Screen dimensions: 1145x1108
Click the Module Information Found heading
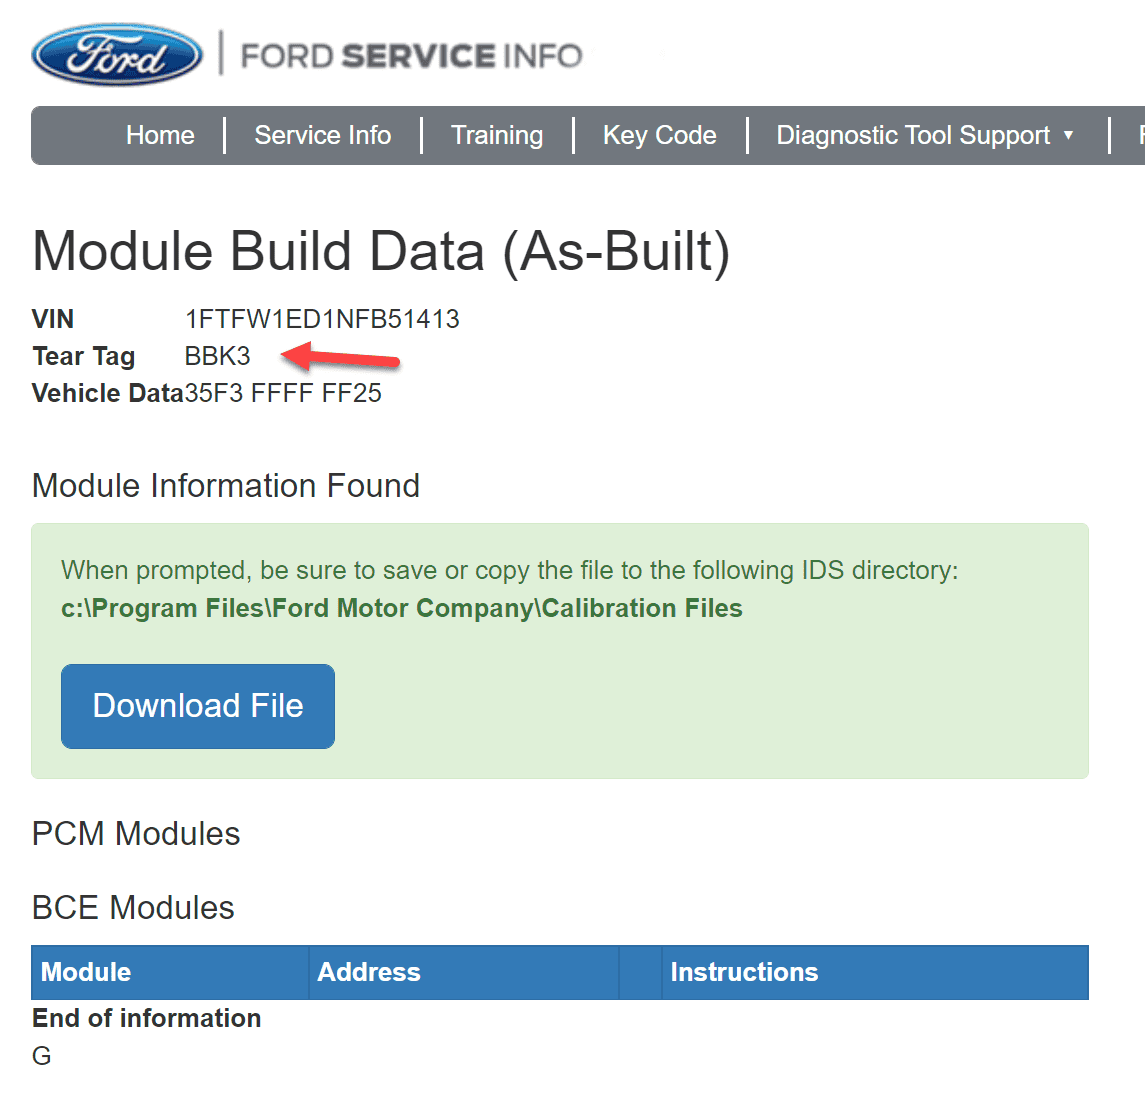click(226, 486)
